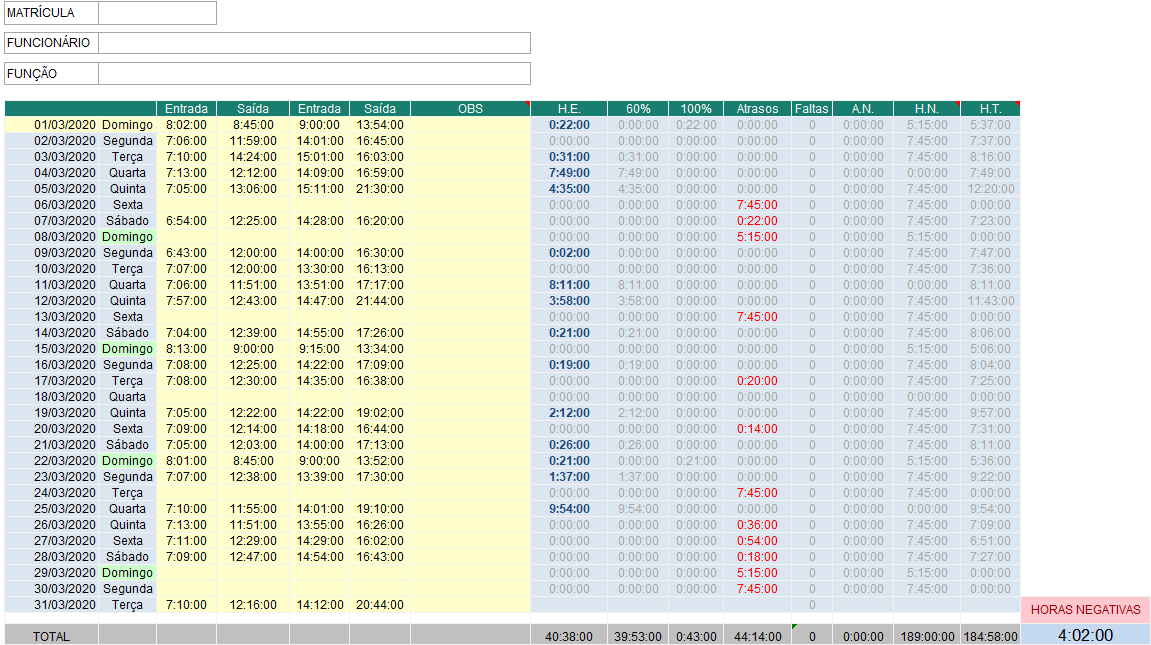Select the 9:54:00 overtime cell

click(569, 509)
